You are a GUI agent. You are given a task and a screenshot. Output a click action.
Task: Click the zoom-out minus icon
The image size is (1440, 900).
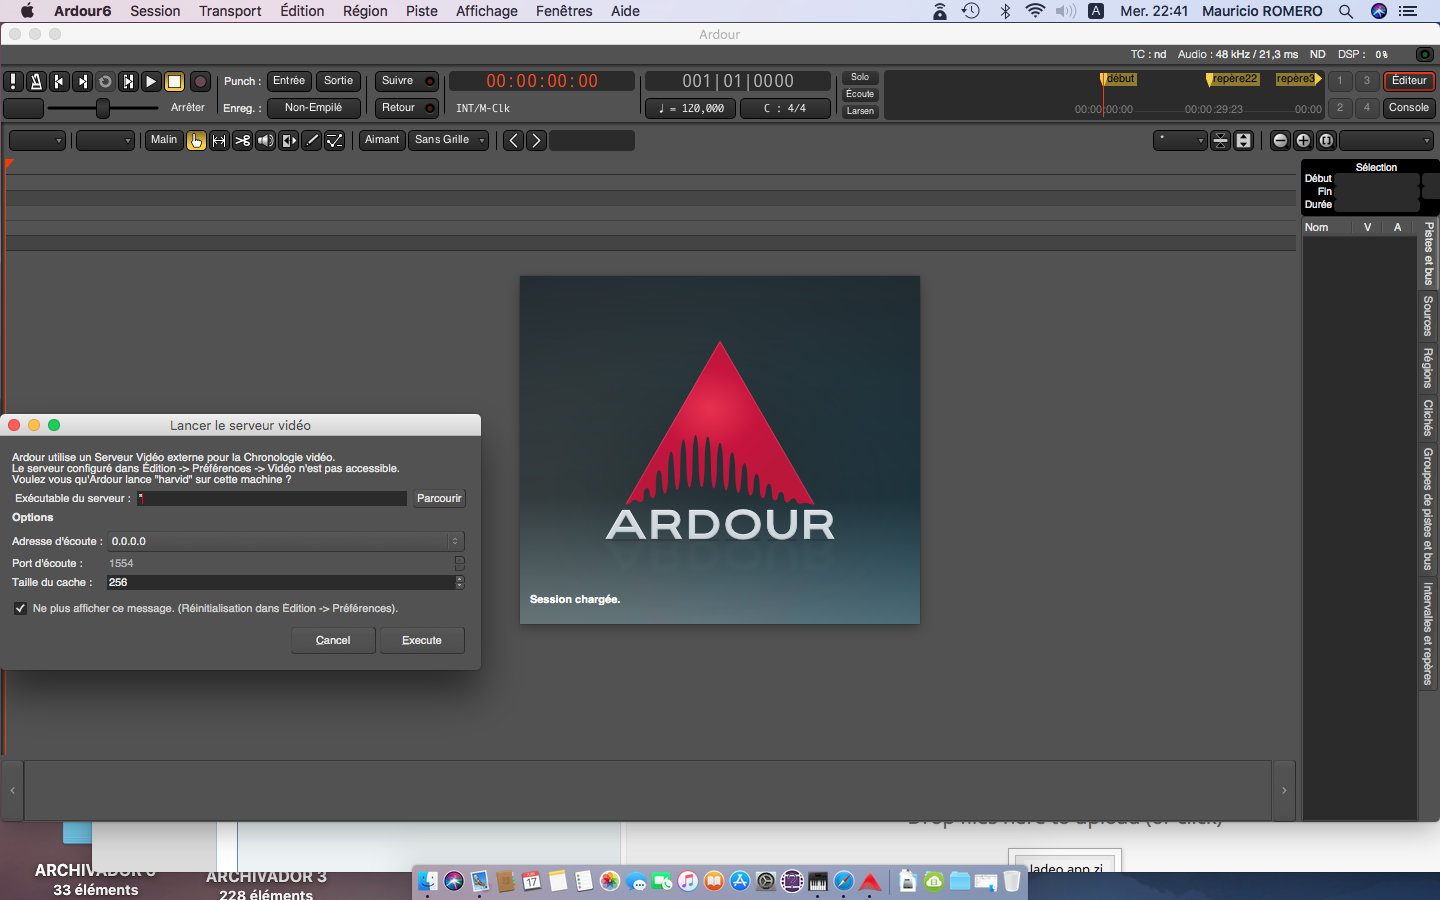pyautogui.click(x=1280, y=141)
